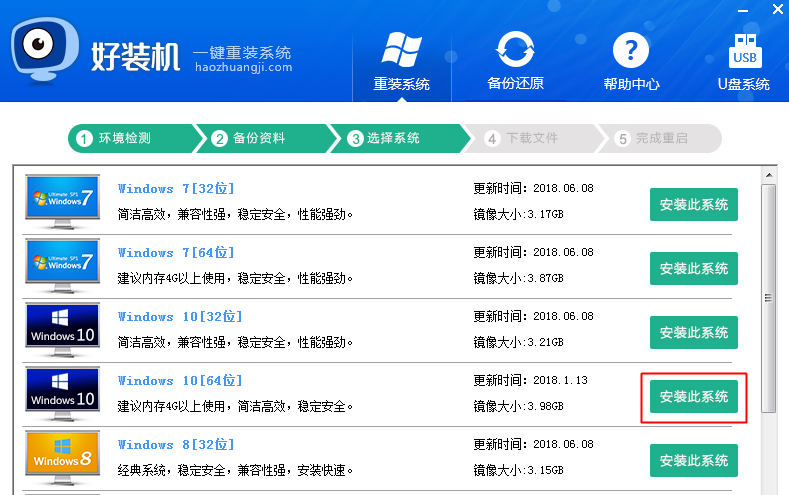Click the Windows 8[32位] monitor thumbnail
789x495 pixels.
click(62, 457)
